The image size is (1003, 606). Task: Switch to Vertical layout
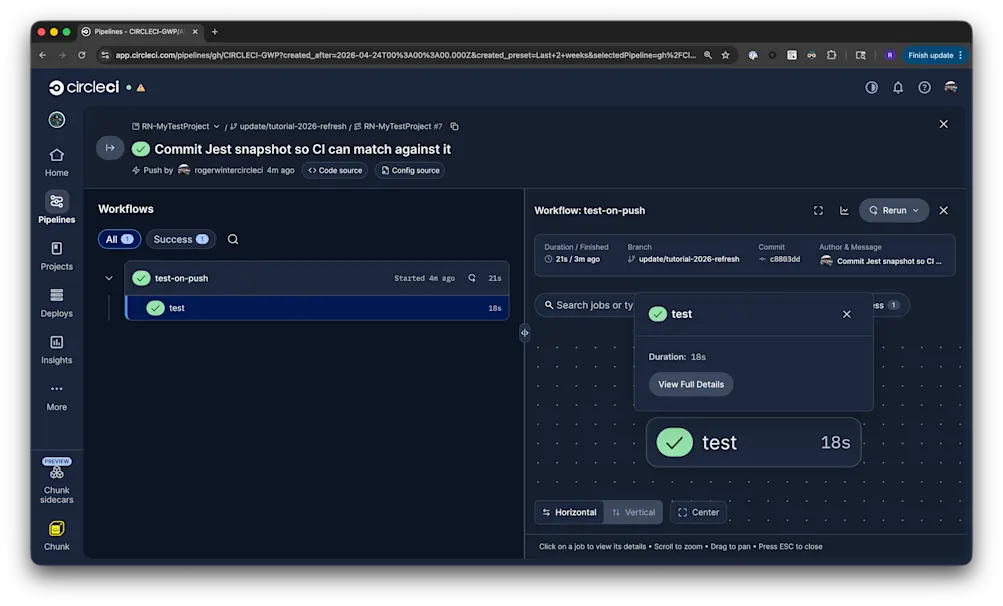click(x=633, y=512)
